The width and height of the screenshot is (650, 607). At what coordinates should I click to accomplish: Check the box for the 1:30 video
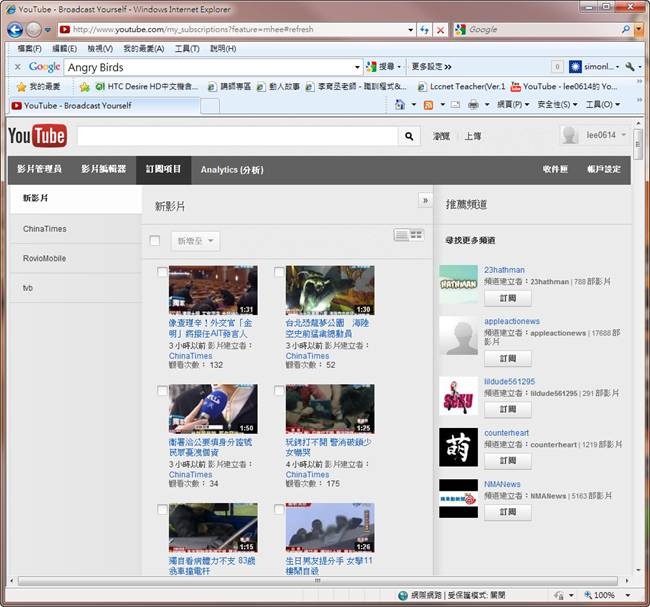coord(279,272)
